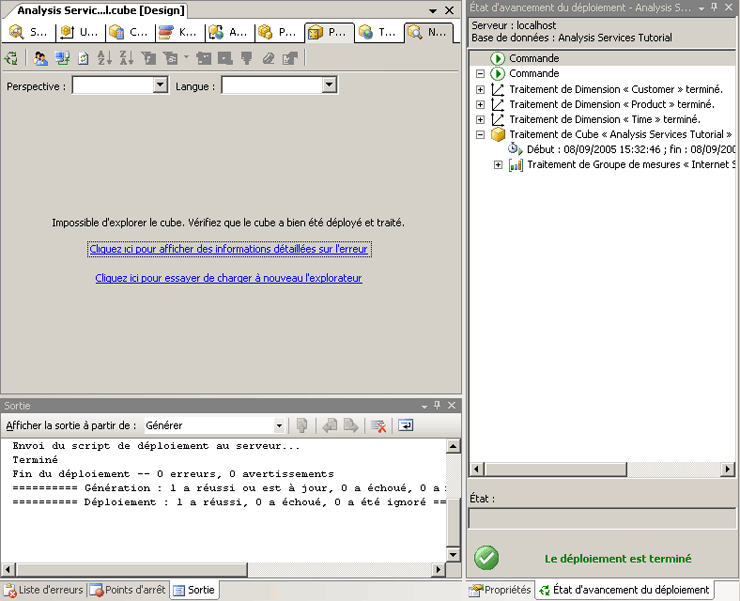Click the green deployment success checkmark icon
The width and height of the screenshot is (740, 601).
click(486, 558)
